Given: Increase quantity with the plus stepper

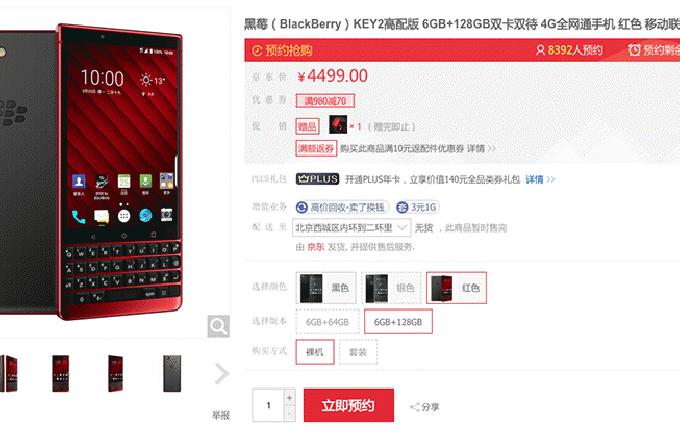Looking at the screenshot, I should point(289,397).
